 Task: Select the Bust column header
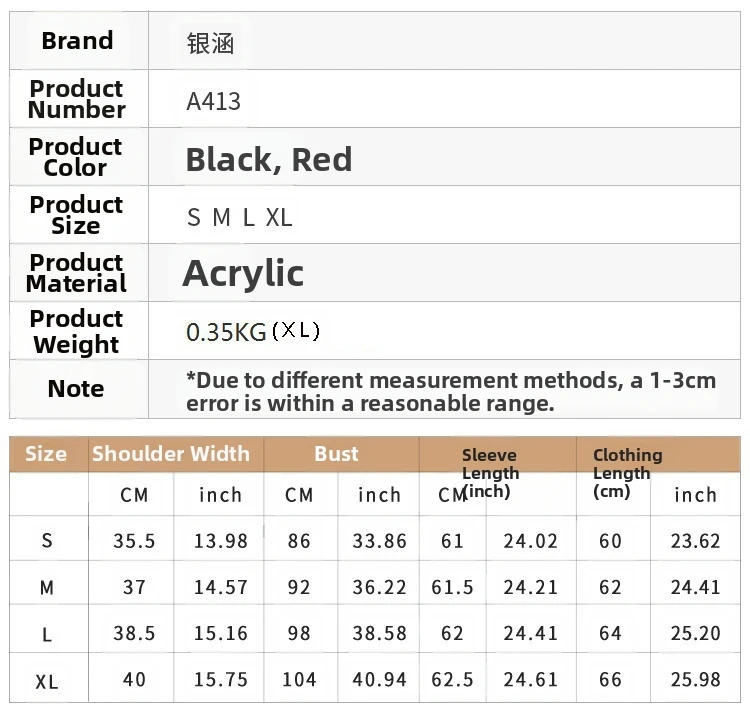click(x=336, y=454)
